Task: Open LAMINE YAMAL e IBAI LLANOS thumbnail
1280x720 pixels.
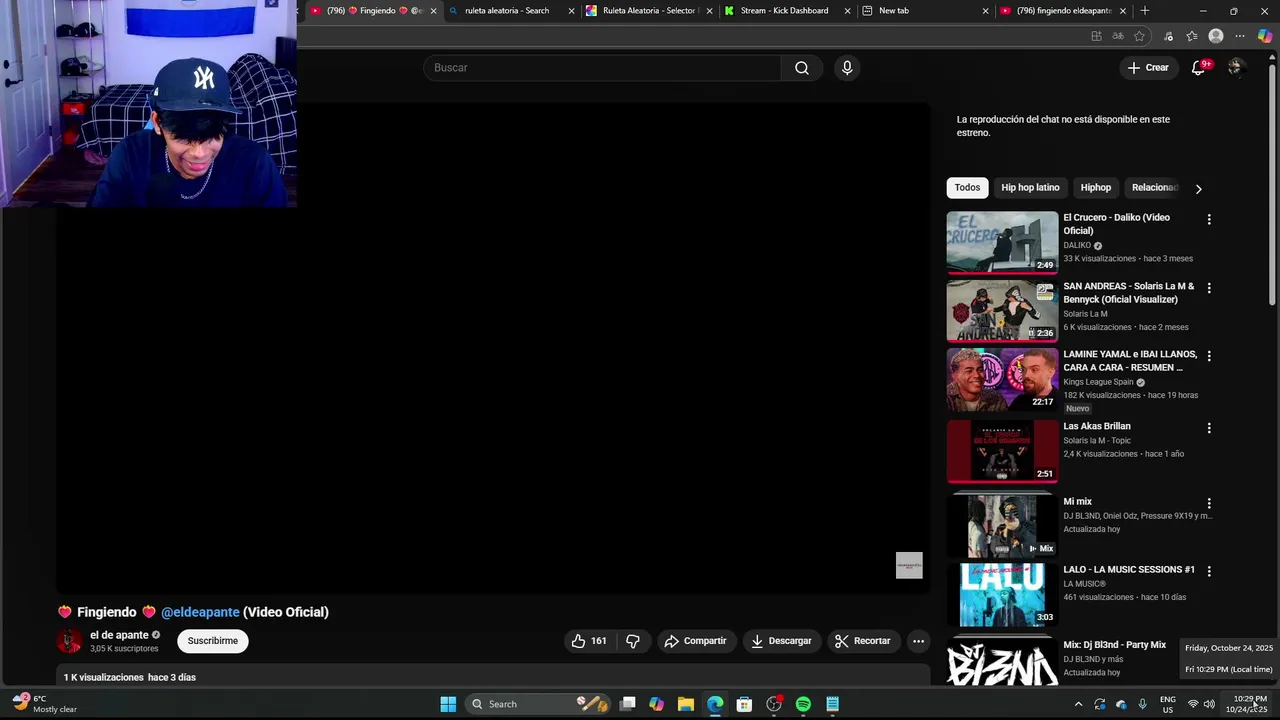Action: pos(1002,379)
